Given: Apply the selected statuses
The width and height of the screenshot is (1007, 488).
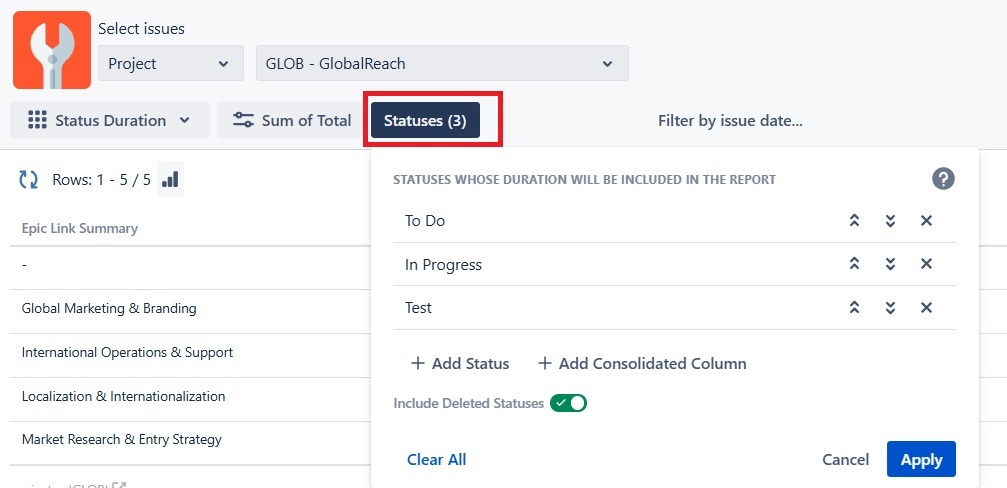Looking at the screenshot, I should click(922, 460).
